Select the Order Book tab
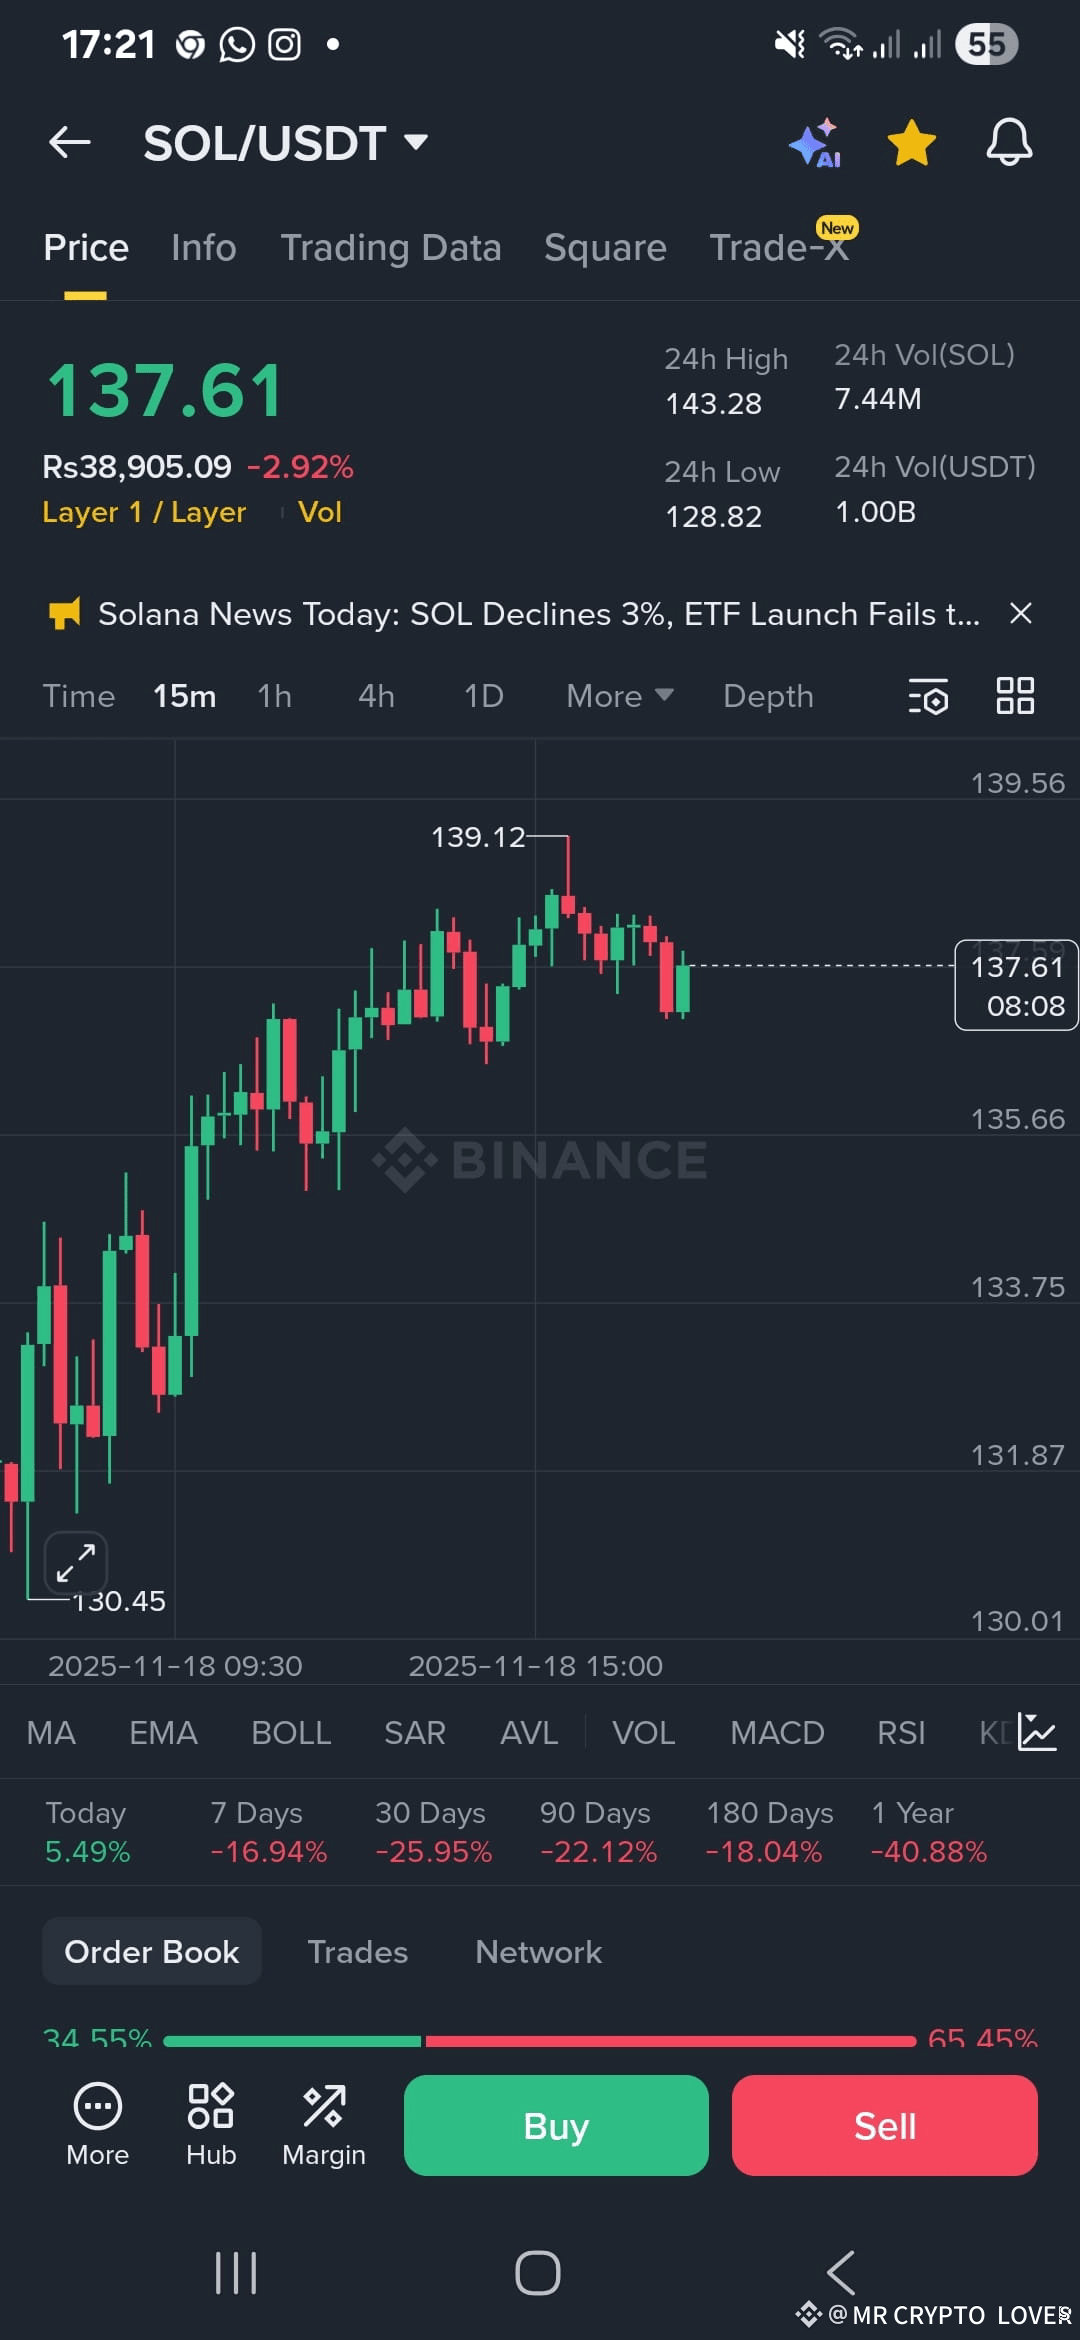Screen dimensions: 1080x2340 [152, 1951]
